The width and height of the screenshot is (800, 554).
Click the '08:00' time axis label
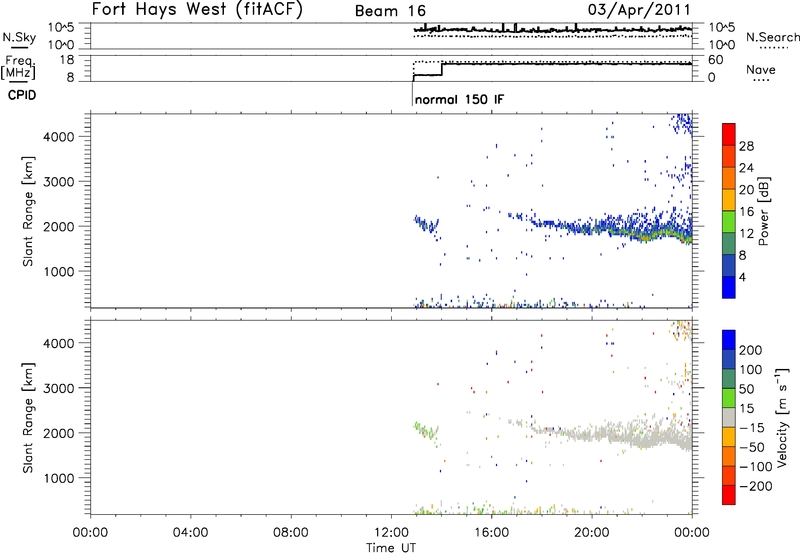[x=291, y=532]
